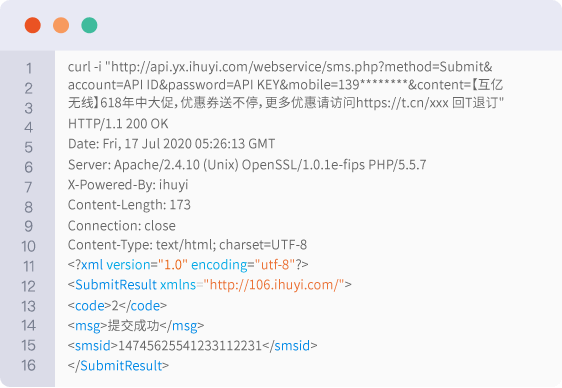The height and width of the screenshot is (388, 562).
Task: Click the X-Powered-By: ihuyi line
Action: click(x=128, y=185)
